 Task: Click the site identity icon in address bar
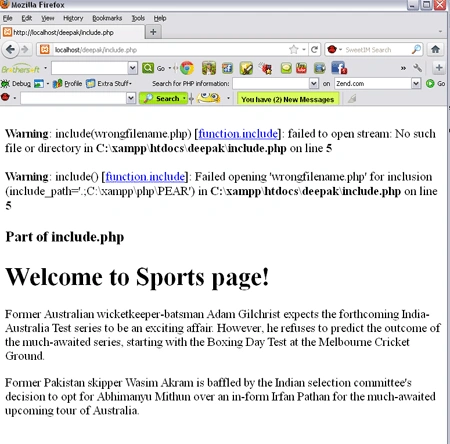44,50
